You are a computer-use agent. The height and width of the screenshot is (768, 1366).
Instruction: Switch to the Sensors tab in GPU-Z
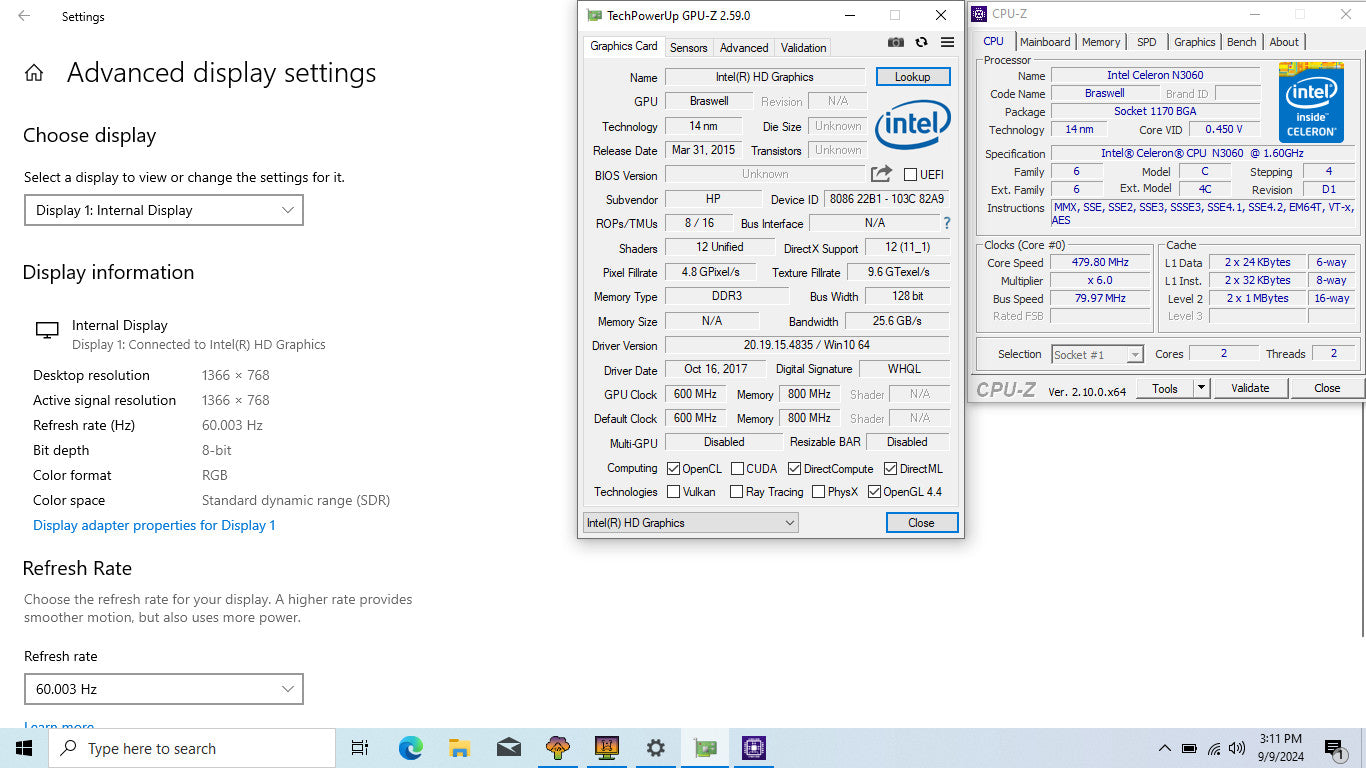click(x=688, y=47)
